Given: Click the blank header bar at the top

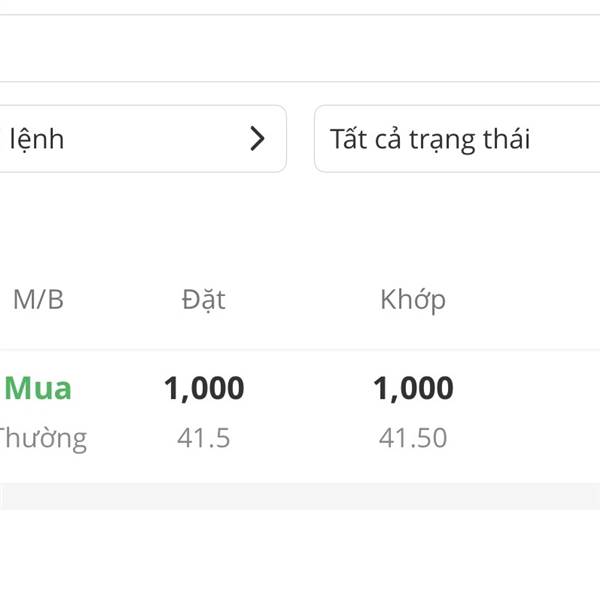Looking at the screenshot, I should pyautogui.click(x=300, y=48).
